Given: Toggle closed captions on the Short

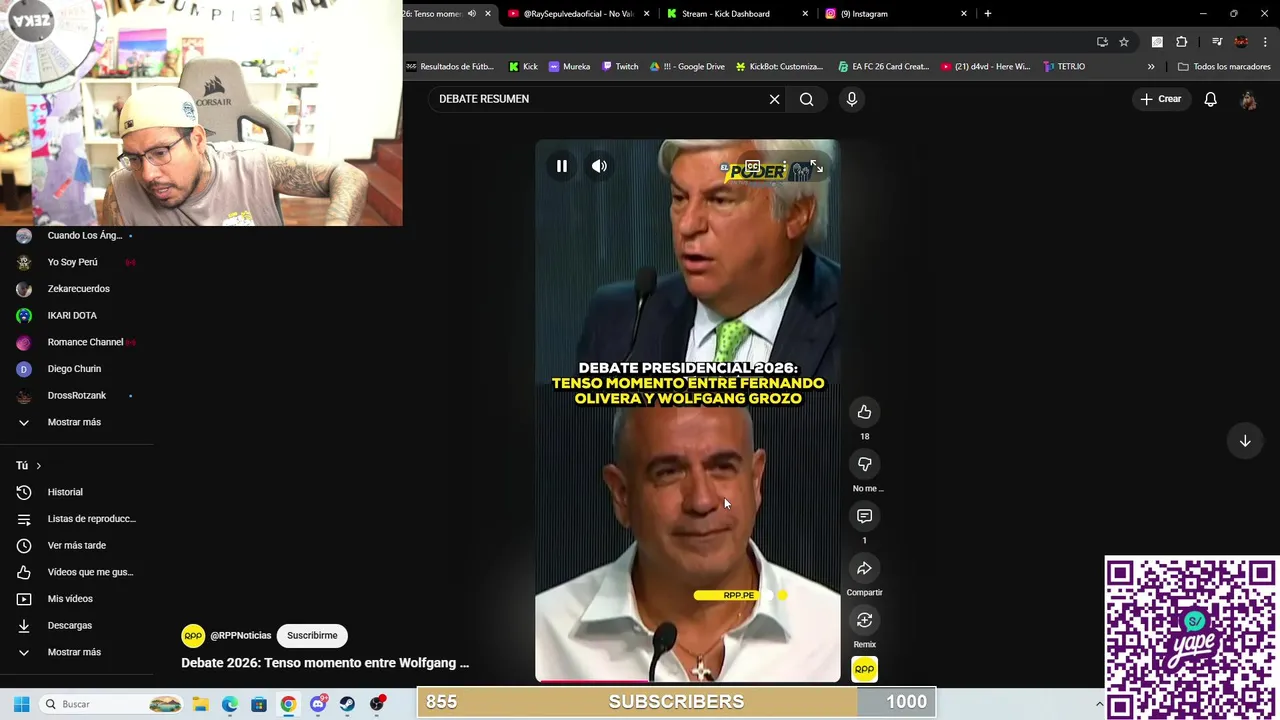Looking at the screenshot, I should 752,167.
